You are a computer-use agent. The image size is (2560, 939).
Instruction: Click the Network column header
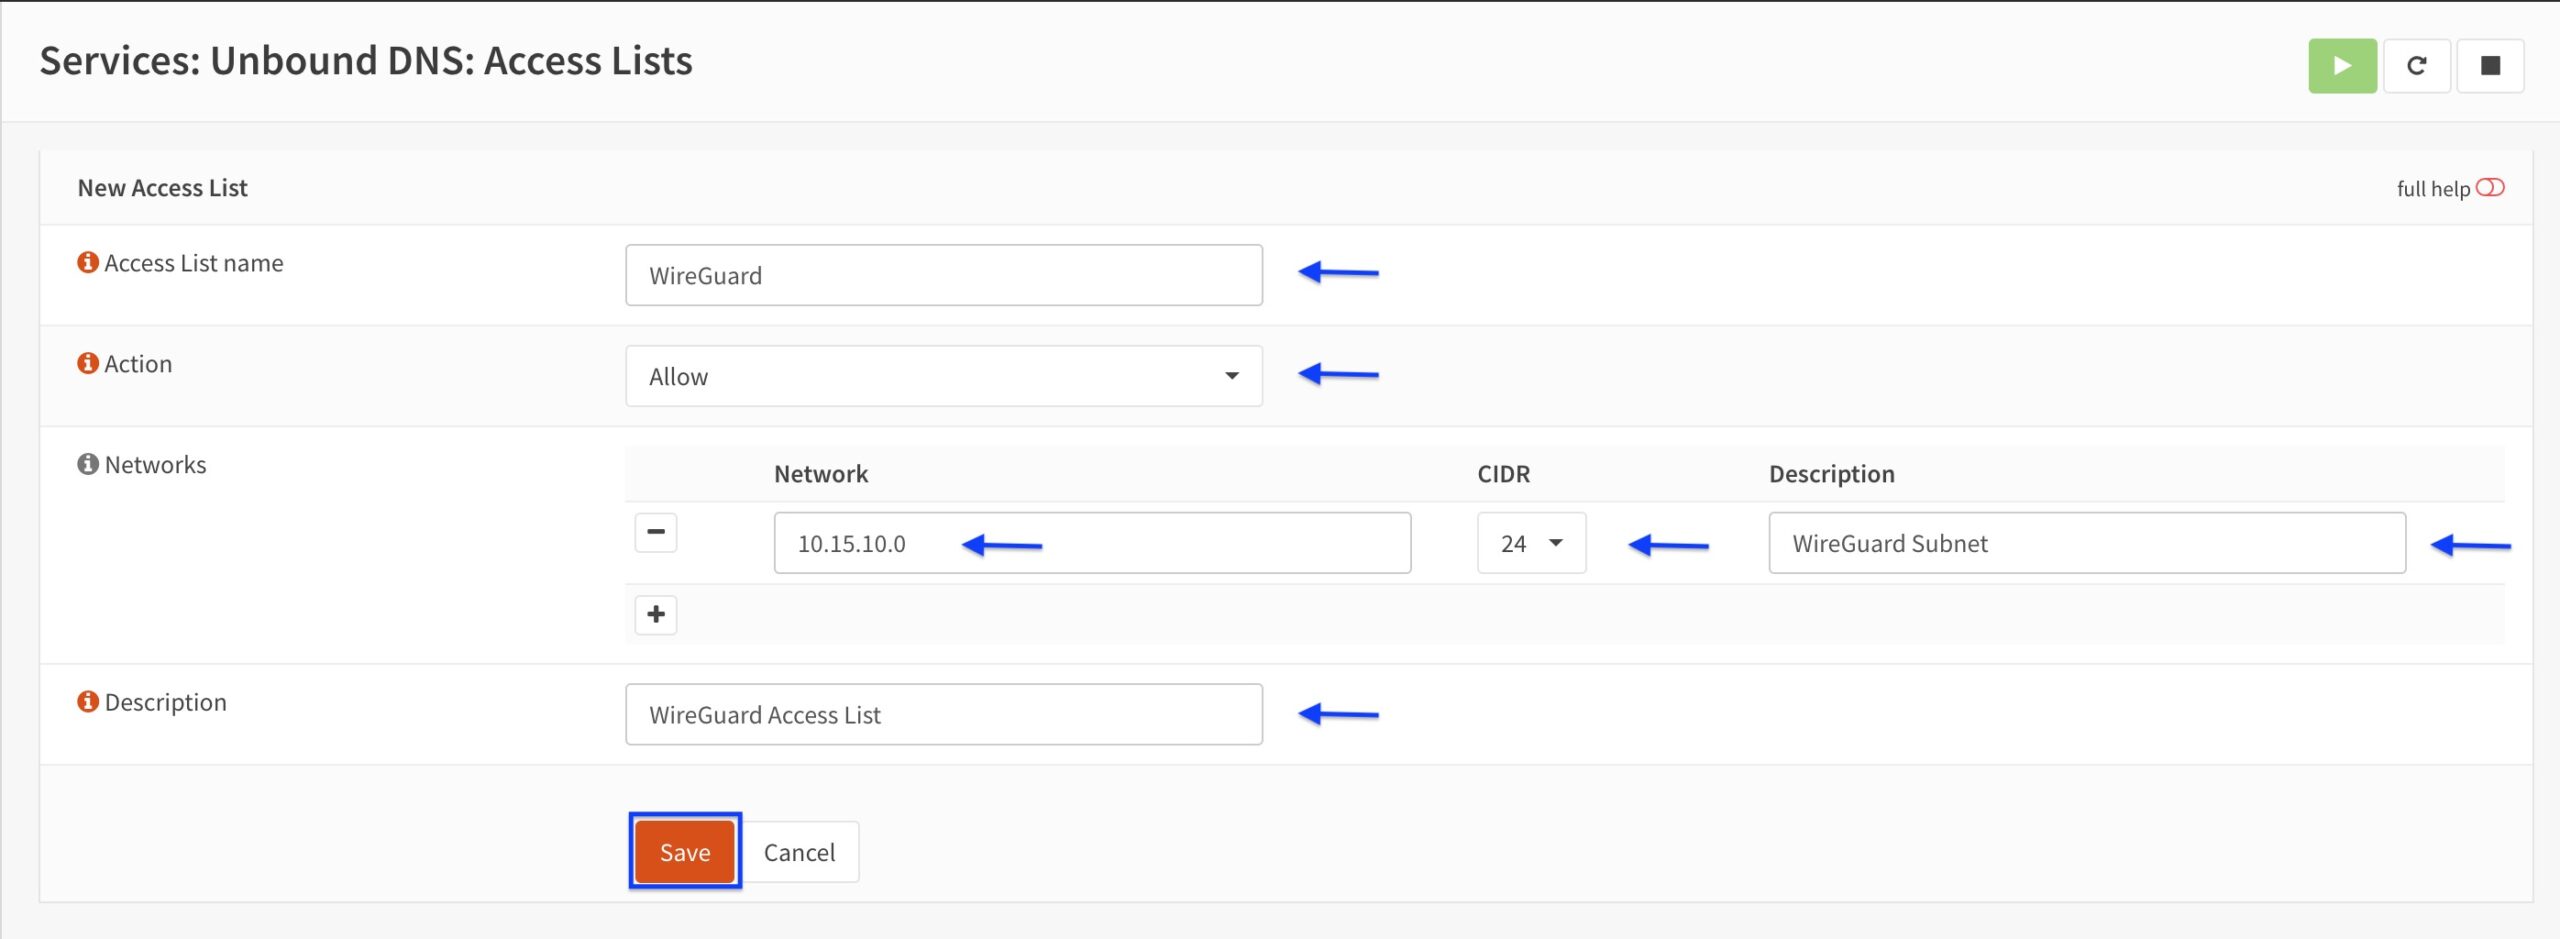821,474
